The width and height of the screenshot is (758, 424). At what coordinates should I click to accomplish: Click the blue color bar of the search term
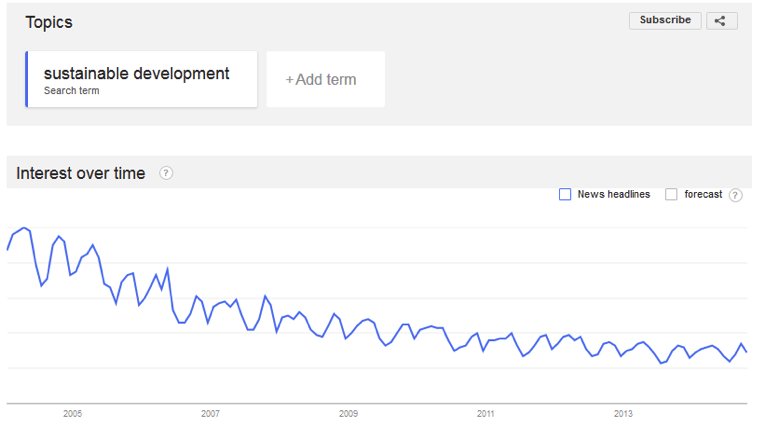point(28,79)
